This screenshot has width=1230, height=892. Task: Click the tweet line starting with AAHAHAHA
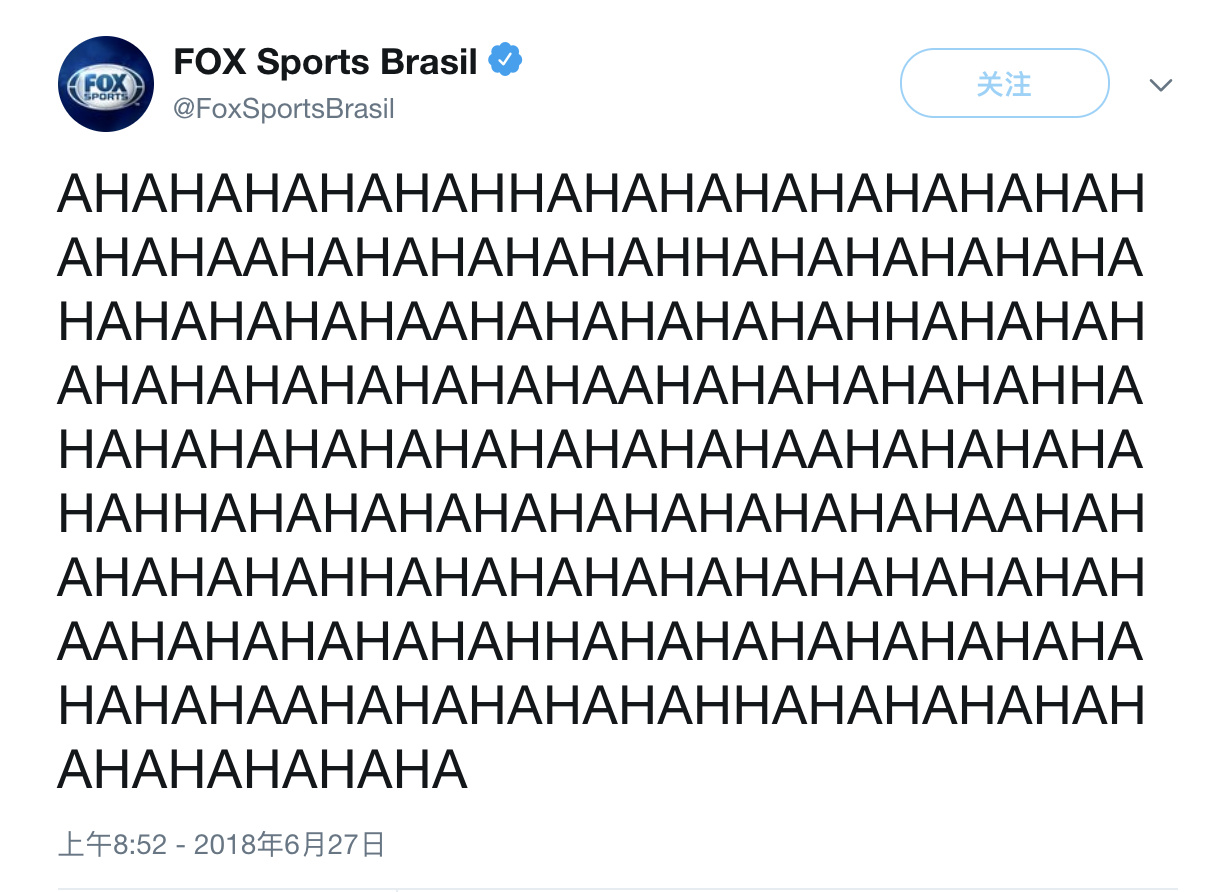tap(600, 642)
